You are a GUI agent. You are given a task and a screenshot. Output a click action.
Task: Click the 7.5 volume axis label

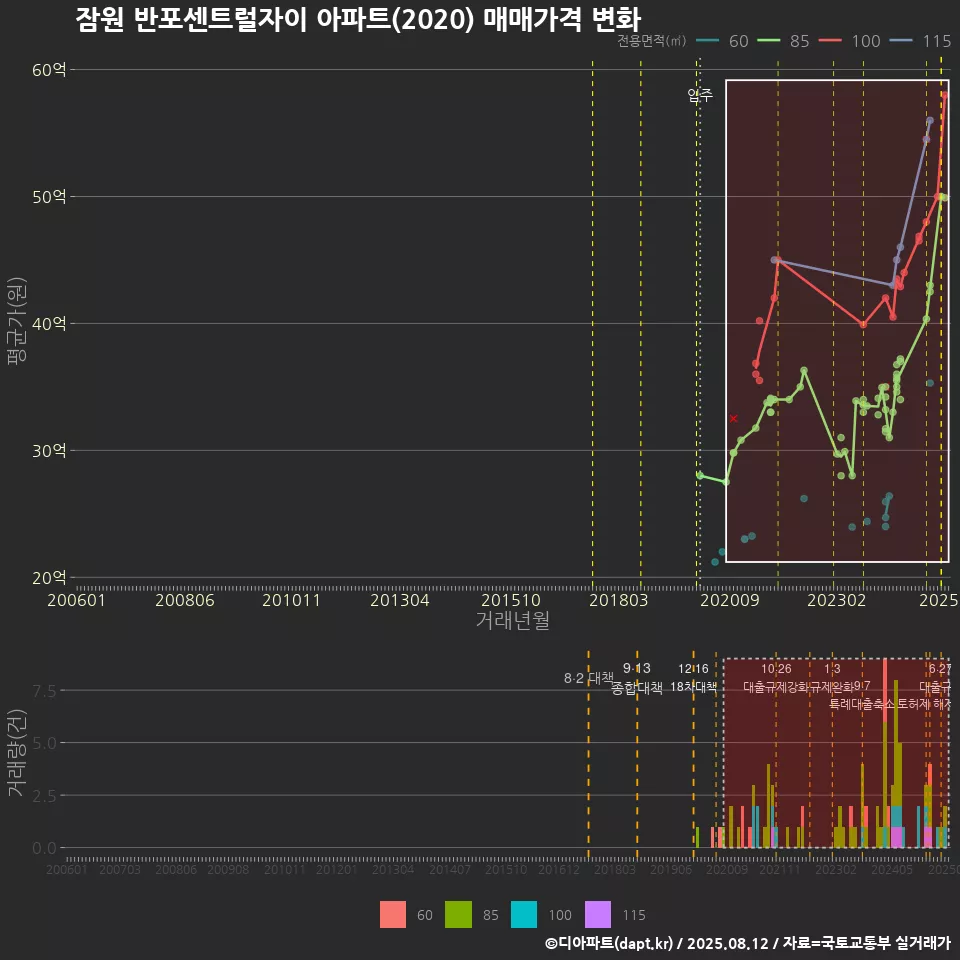pyautogui.click(x=44, y=691)
